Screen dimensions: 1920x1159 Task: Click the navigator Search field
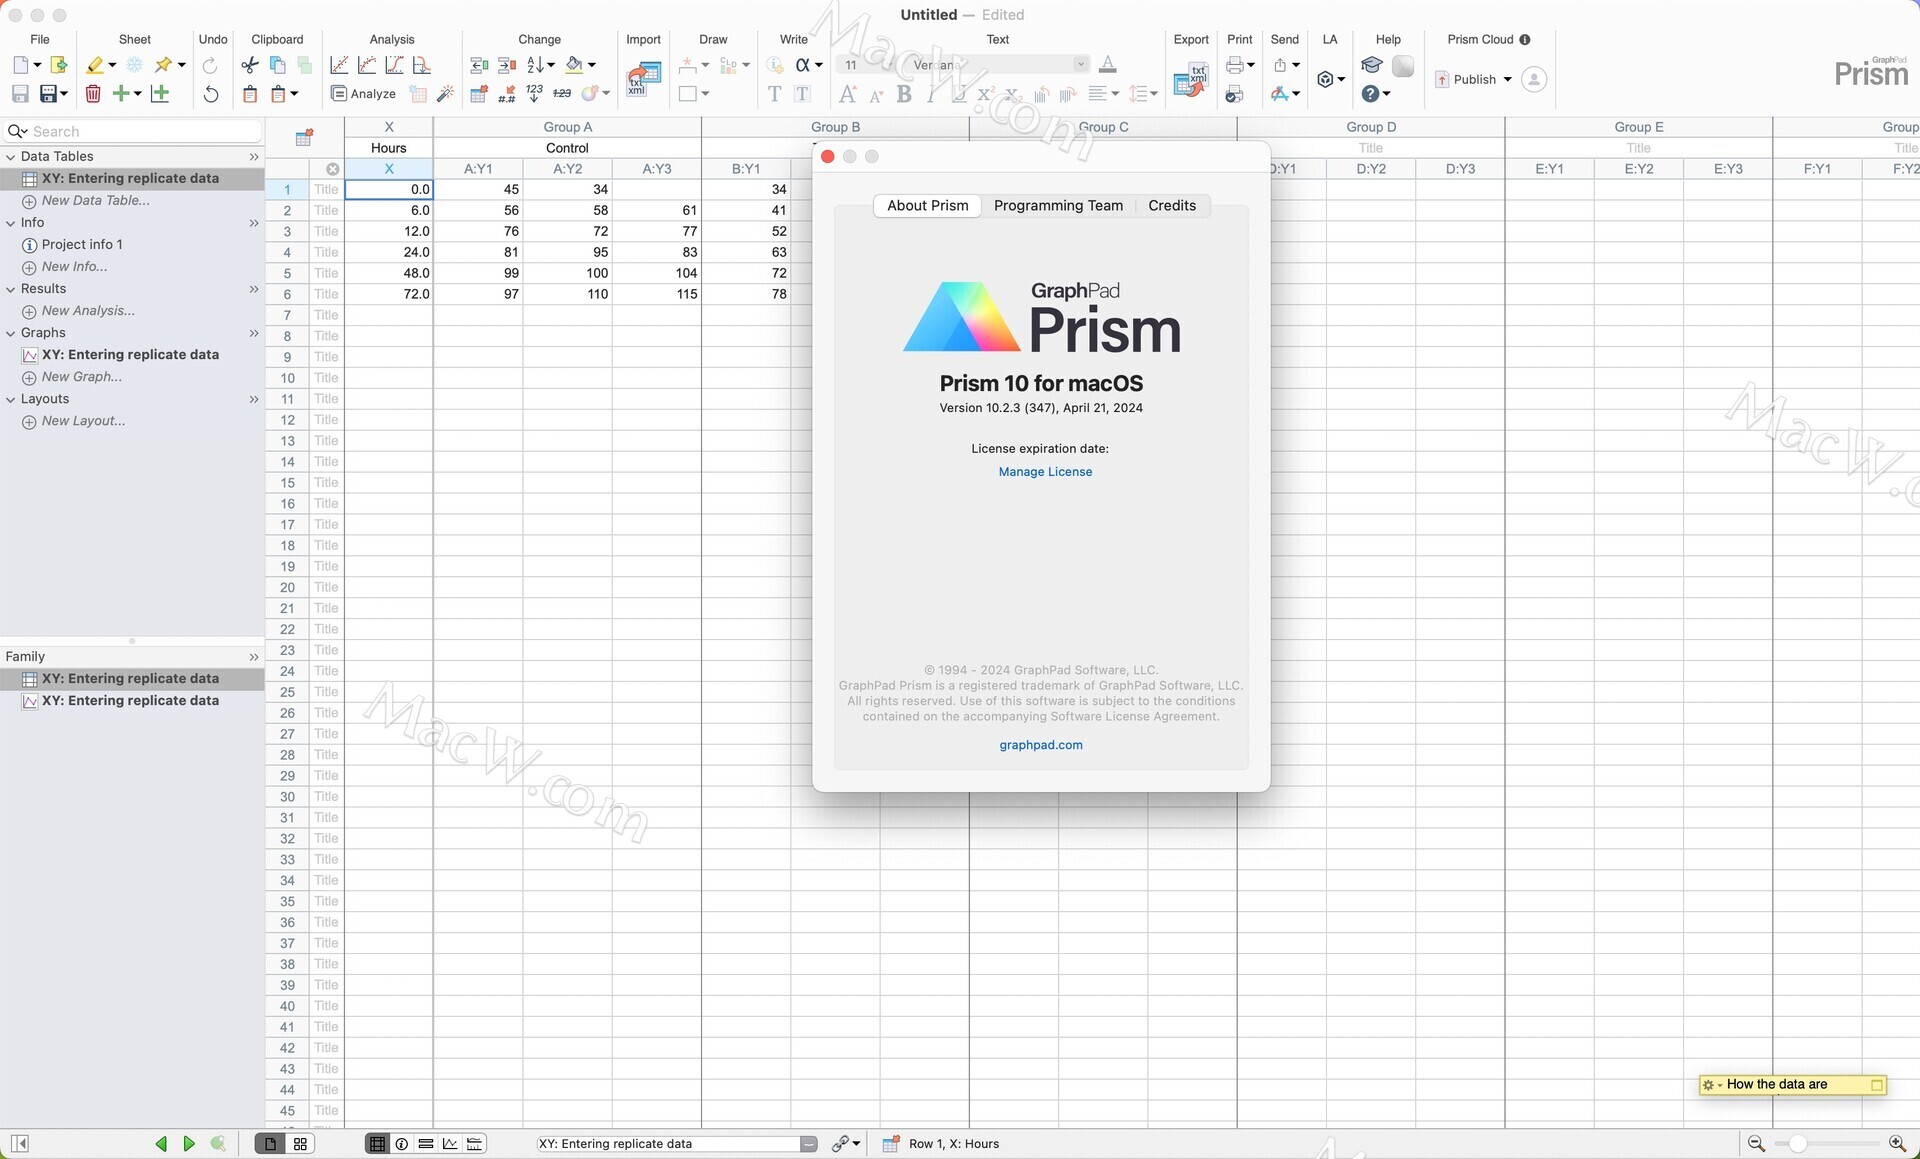coord(133,131)
